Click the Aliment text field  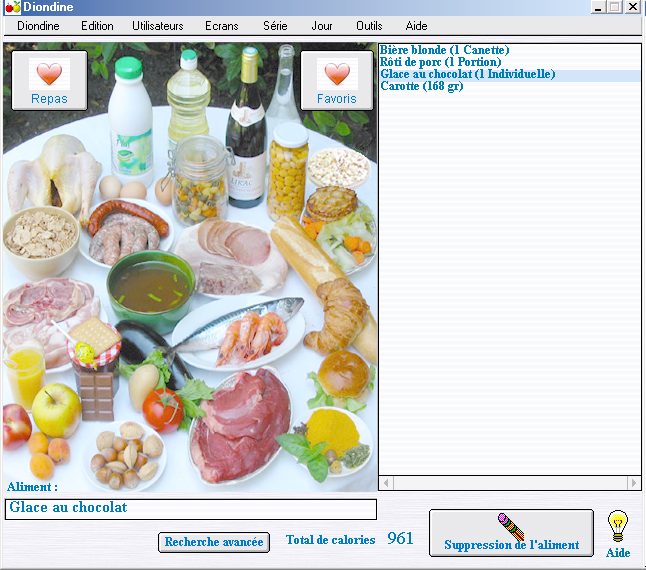[x=191, y=509]
